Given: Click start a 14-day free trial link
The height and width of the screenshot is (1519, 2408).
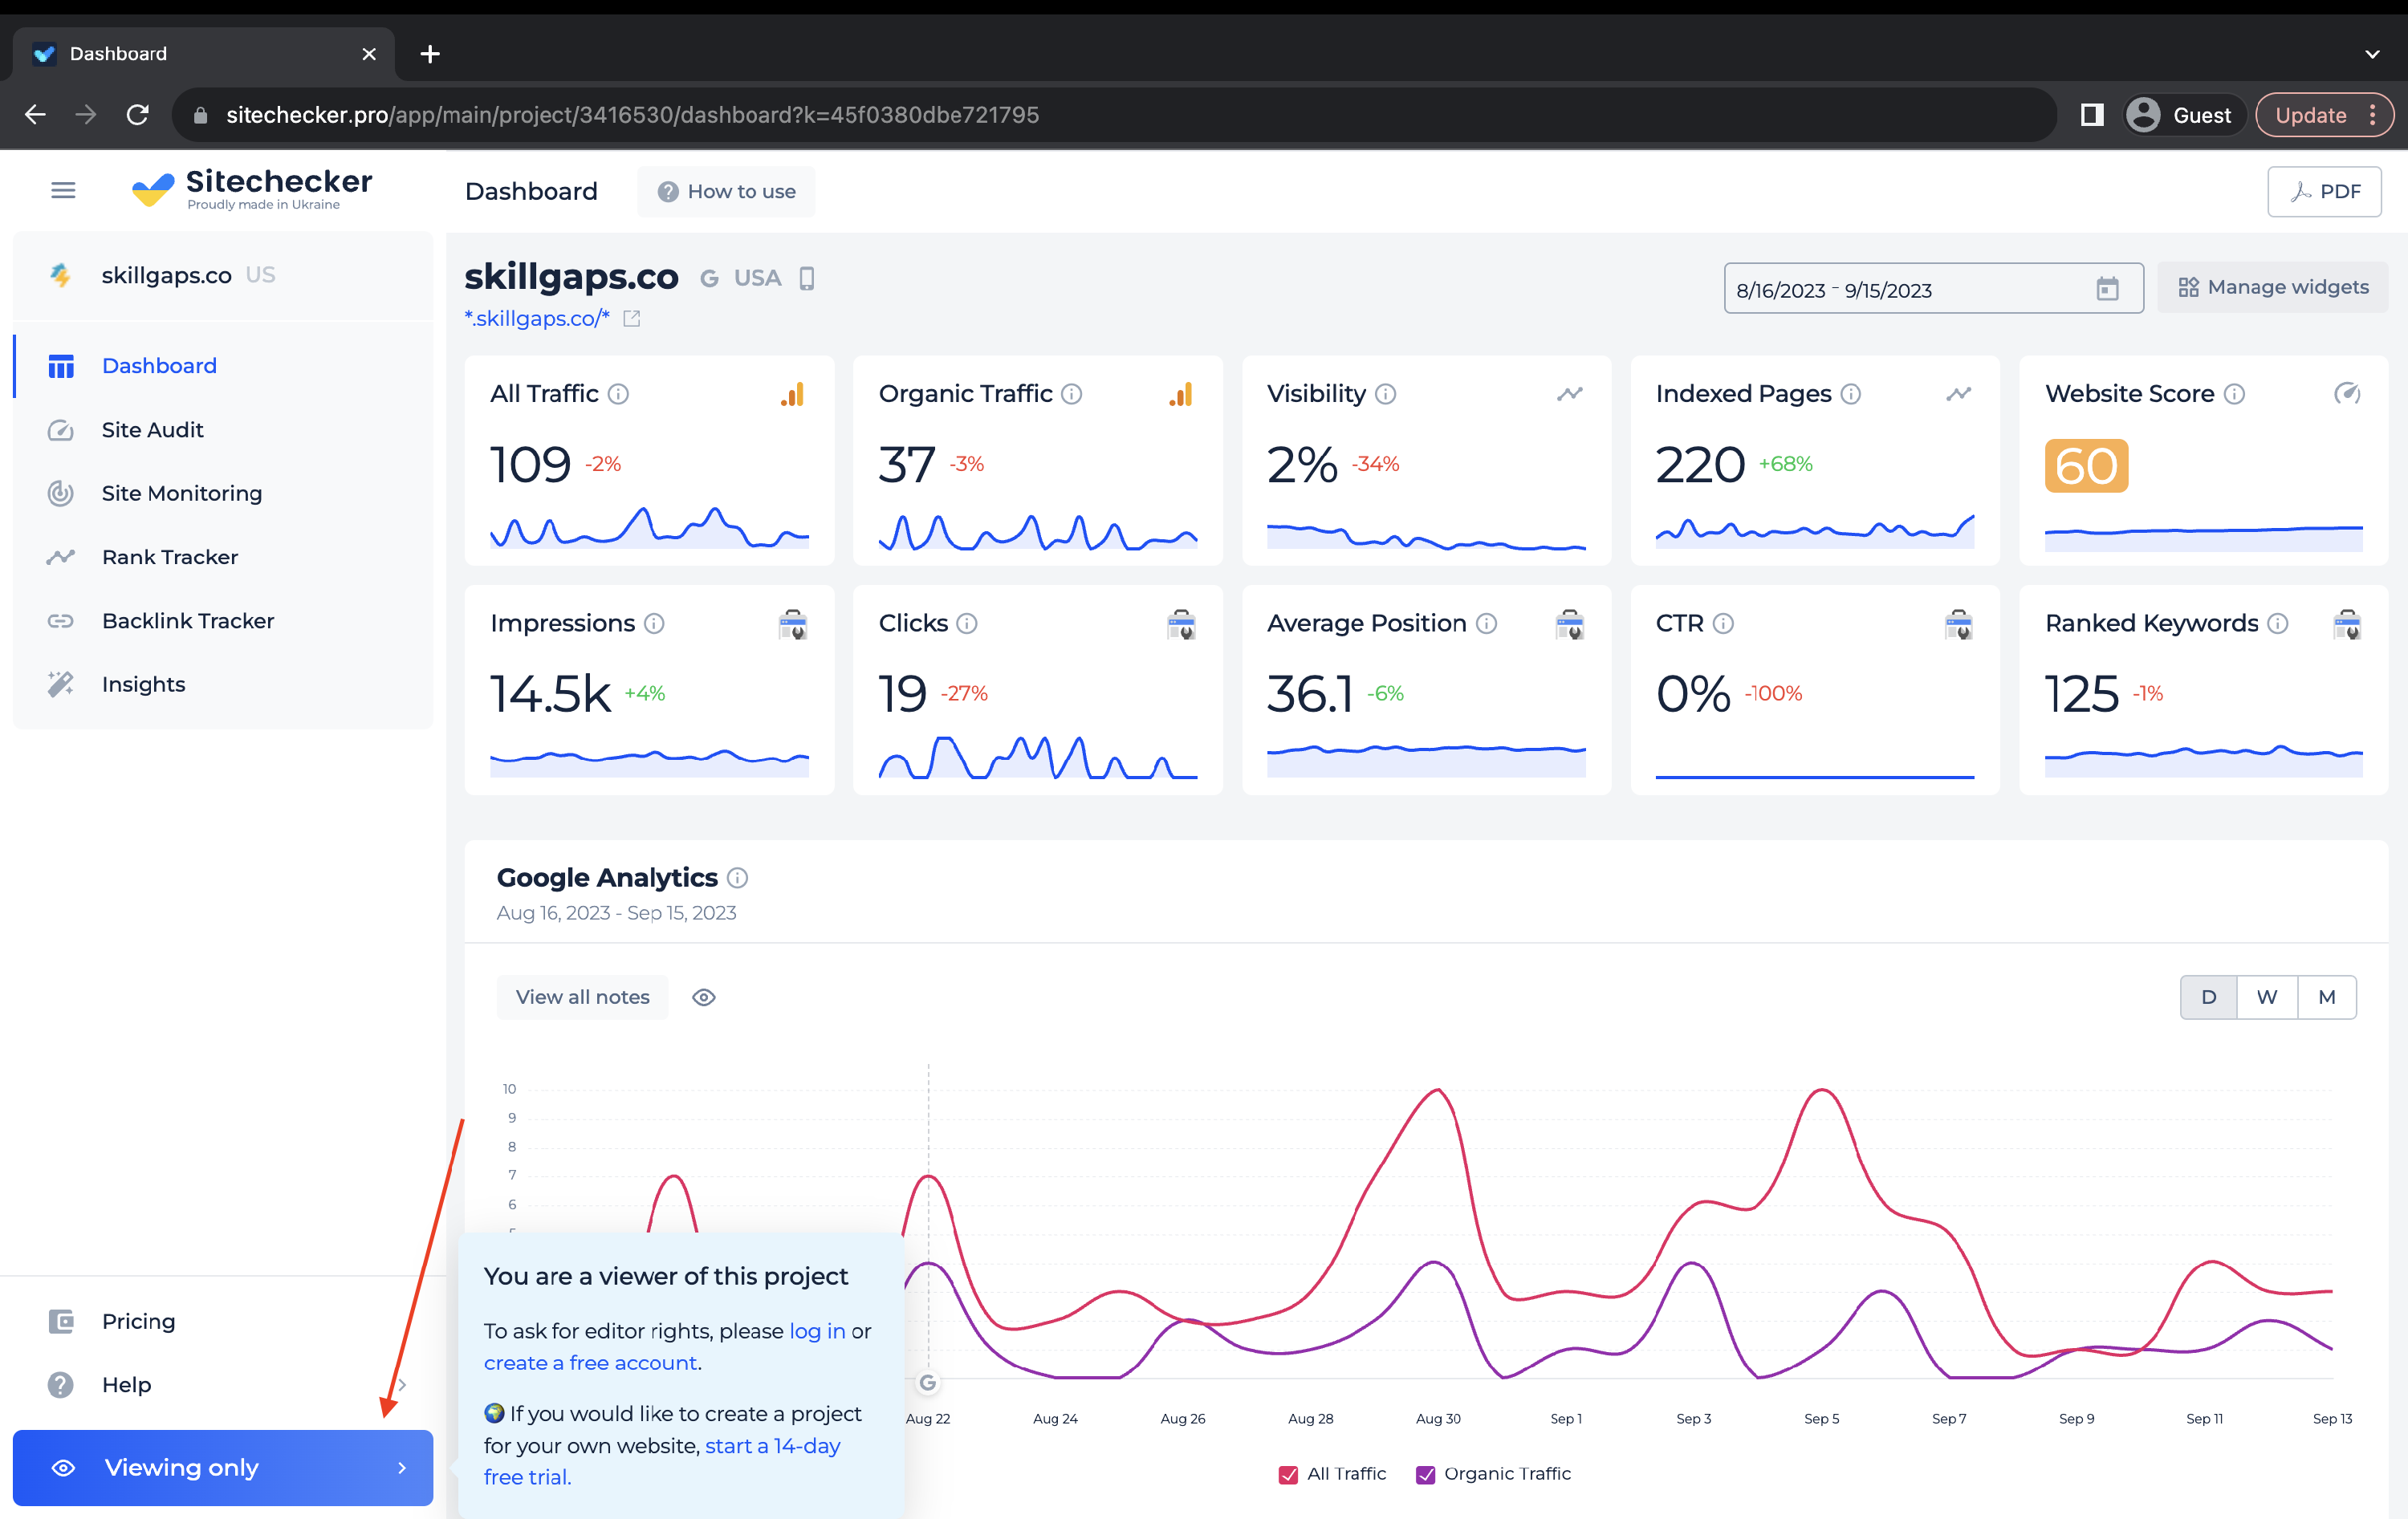Looking at the screenshot, I should click(x=662, y=1461).
